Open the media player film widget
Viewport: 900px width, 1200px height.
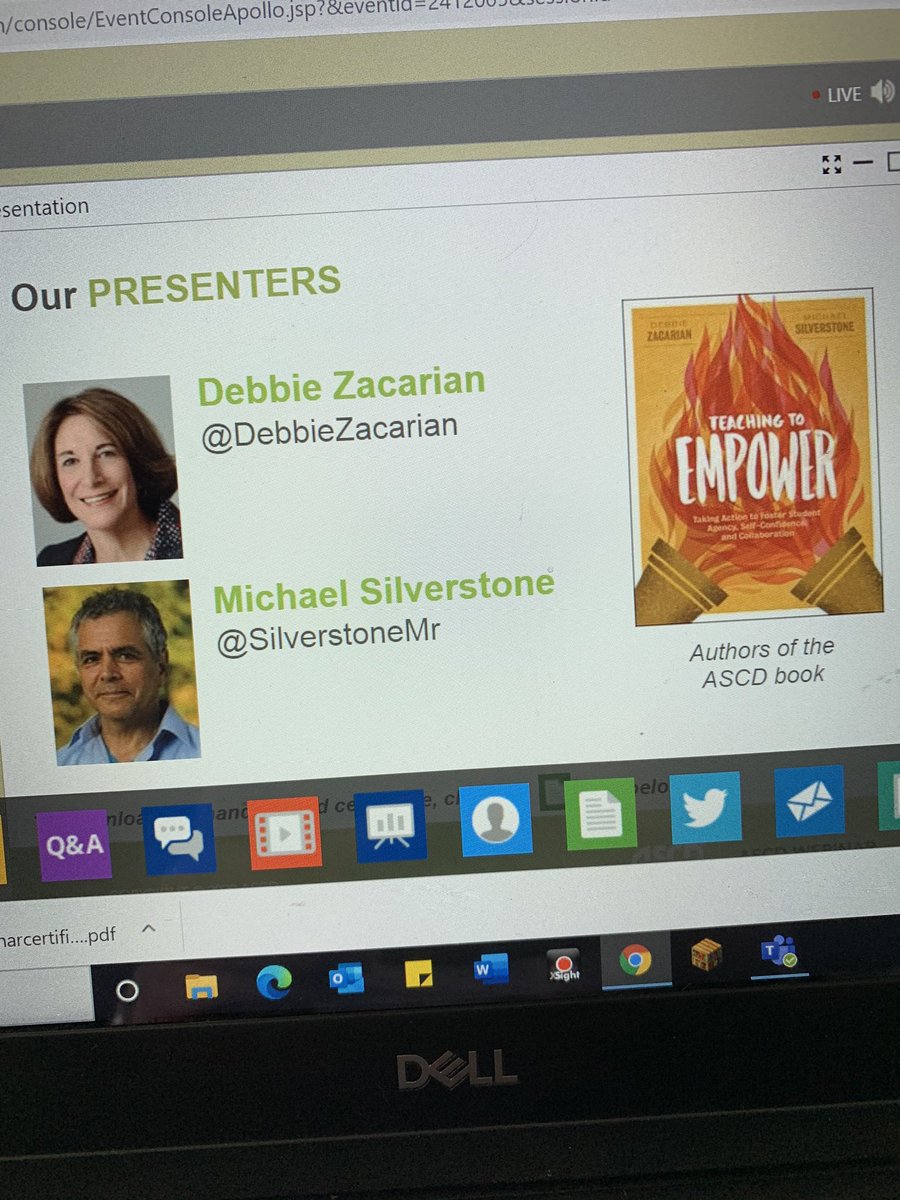(285, 832)
